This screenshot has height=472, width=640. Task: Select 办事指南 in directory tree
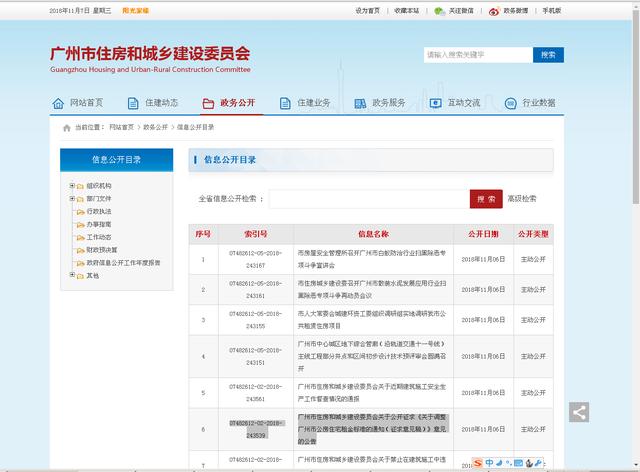pos(99,224)
